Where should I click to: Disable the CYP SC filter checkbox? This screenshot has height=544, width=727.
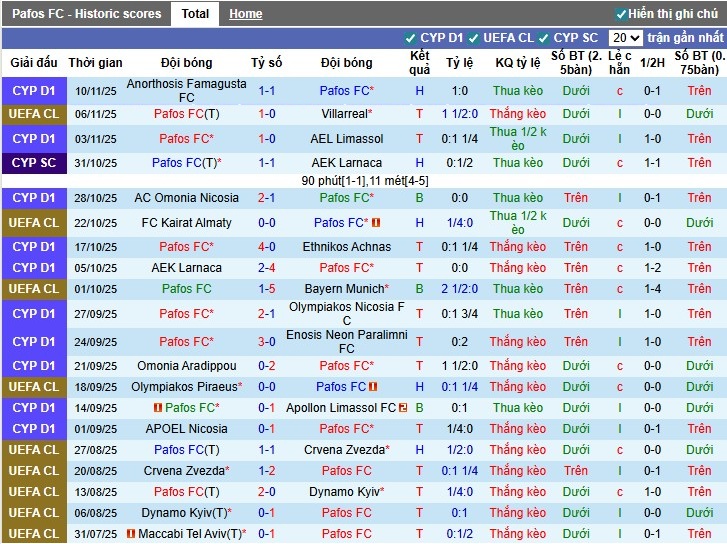545,38
